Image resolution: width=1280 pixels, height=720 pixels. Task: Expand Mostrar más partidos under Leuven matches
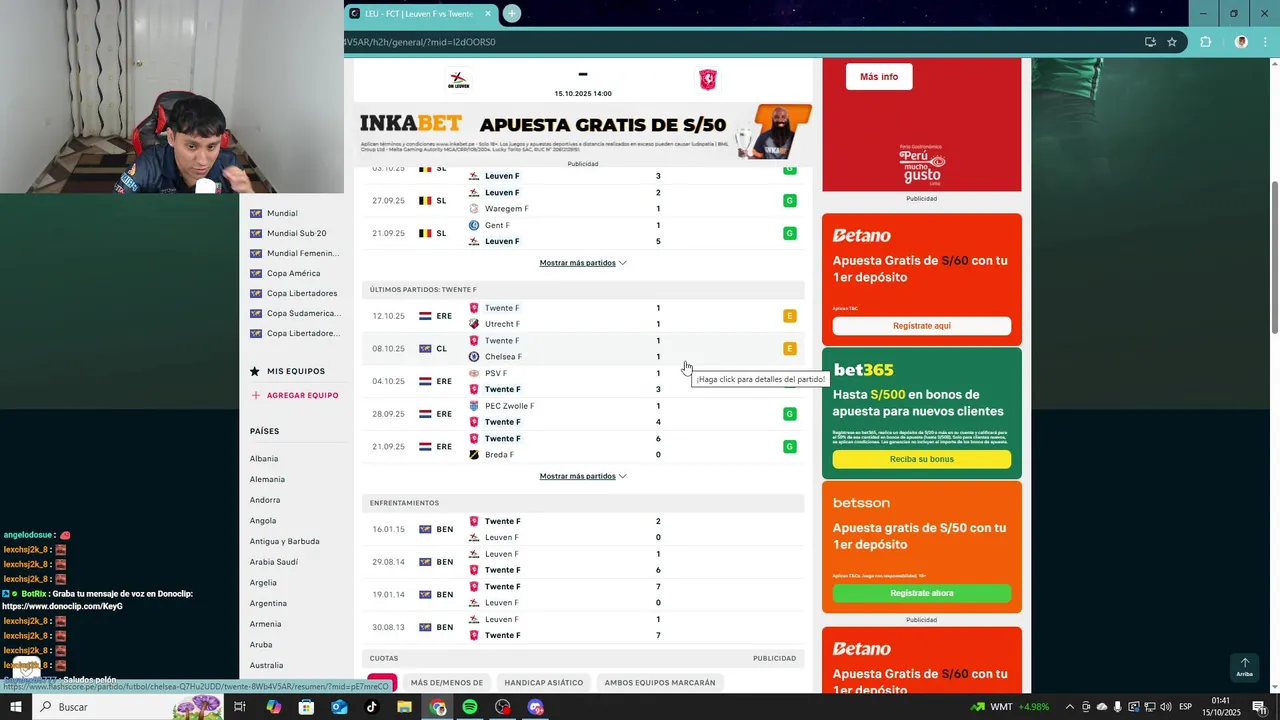click(583, 263)
